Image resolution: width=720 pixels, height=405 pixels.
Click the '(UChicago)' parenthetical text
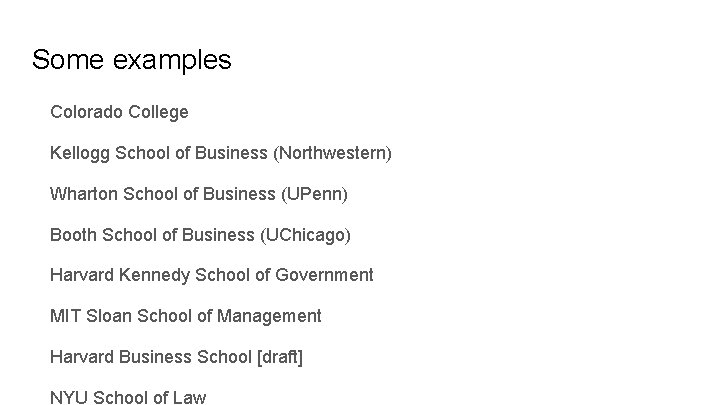point(305,234)
